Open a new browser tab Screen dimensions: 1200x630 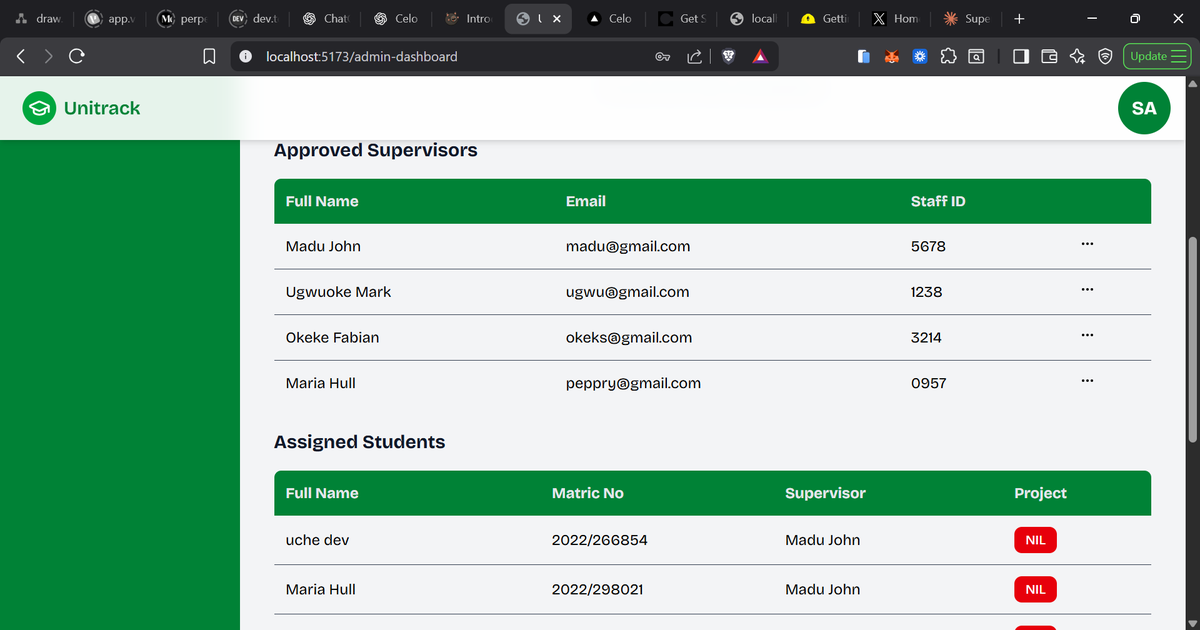1019,17
